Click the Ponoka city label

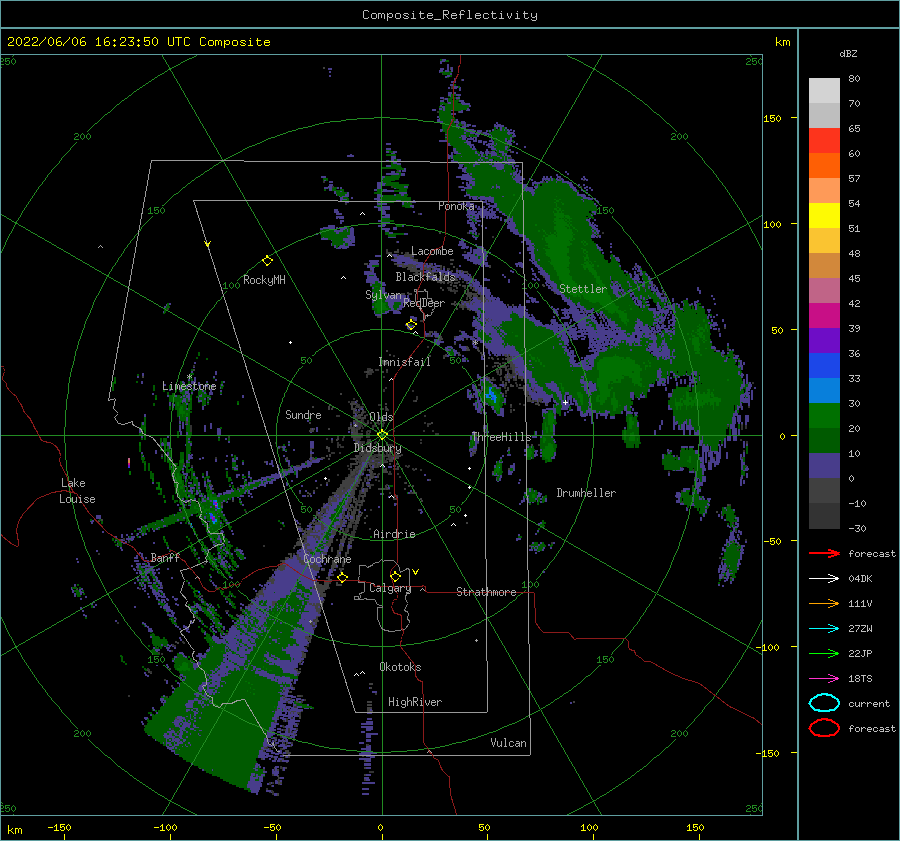tap(456, 206)
